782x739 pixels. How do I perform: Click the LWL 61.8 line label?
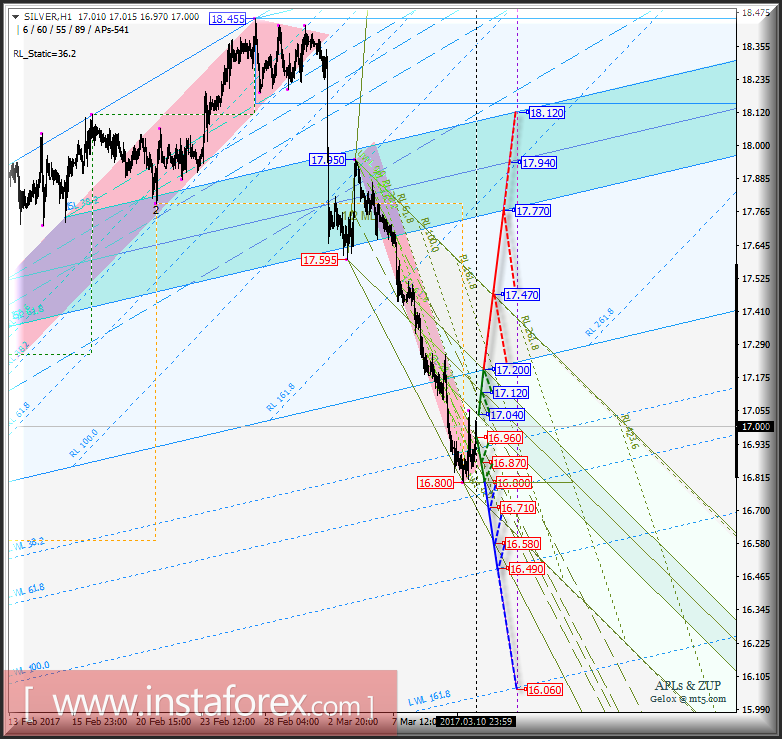[x=28, y=590]
